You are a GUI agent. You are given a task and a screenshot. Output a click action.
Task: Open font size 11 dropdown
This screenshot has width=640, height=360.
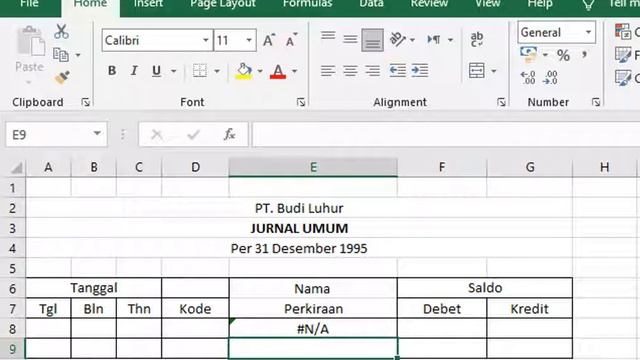point(249,40)
